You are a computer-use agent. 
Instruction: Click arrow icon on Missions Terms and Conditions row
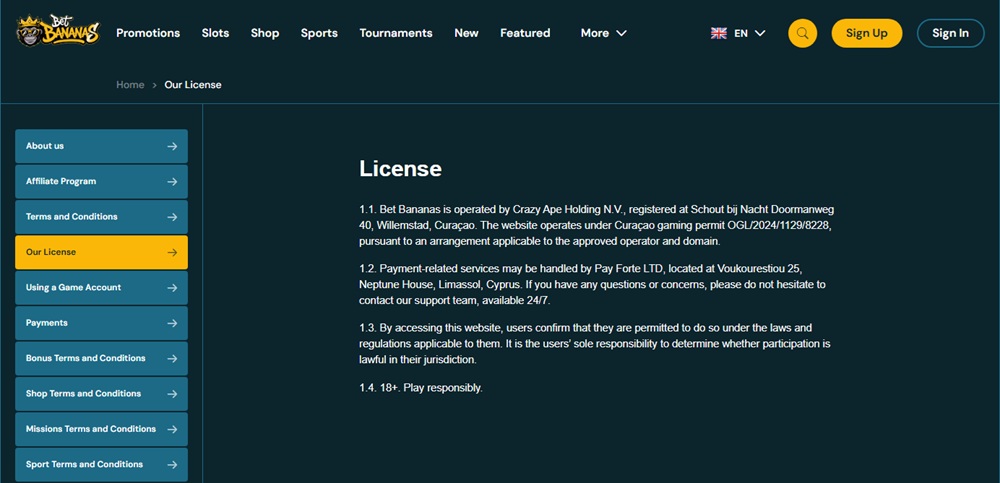(172, 429)
